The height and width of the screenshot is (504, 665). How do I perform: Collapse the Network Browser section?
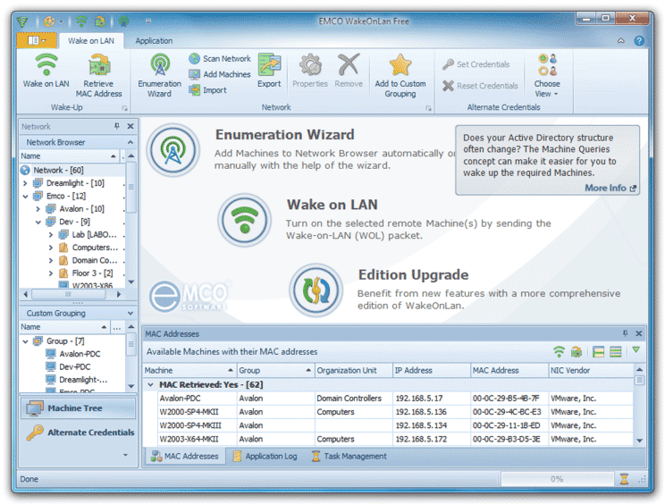[130, 142]
